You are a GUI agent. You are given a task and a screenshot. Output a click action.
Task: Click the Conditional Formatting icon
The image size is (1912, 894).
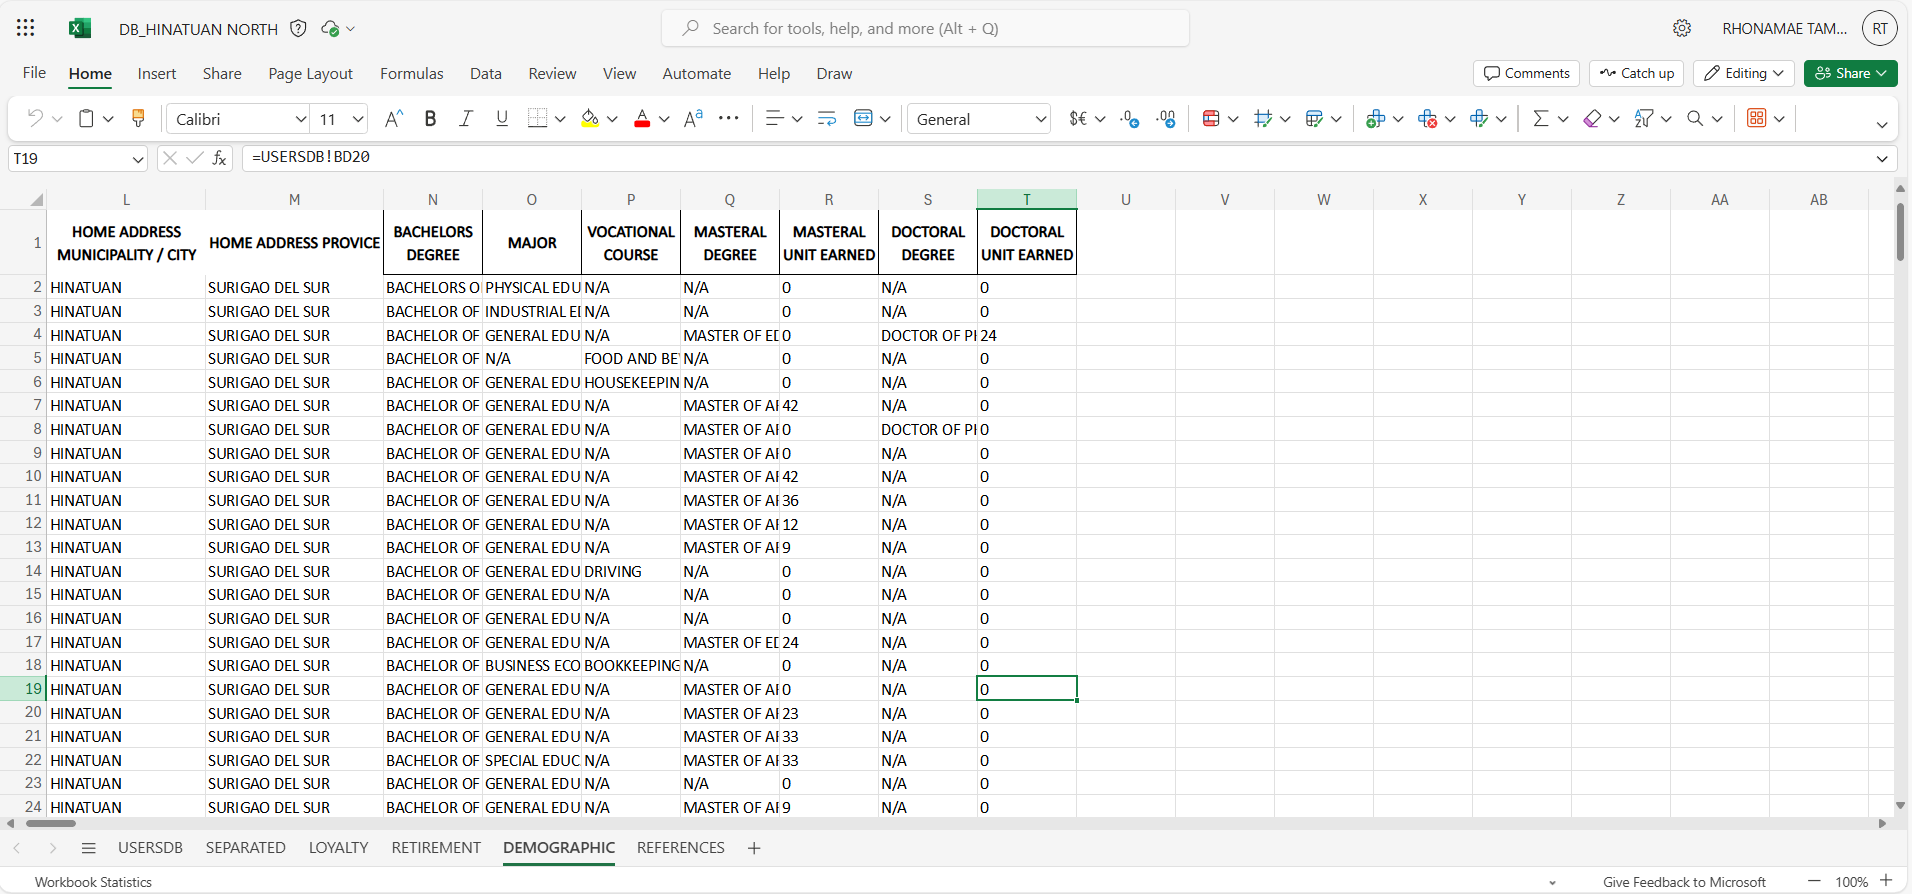(x=1211, y=119)
